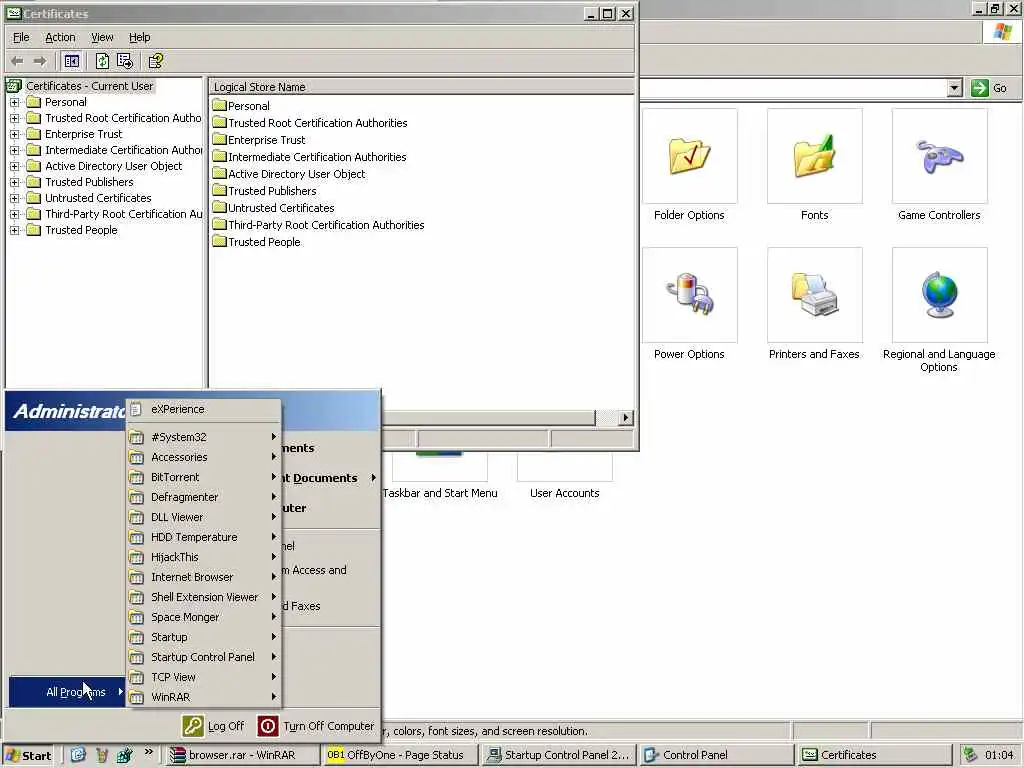
Task: Expand Intermediate Certification Authorities tree node
Action: 14,150
